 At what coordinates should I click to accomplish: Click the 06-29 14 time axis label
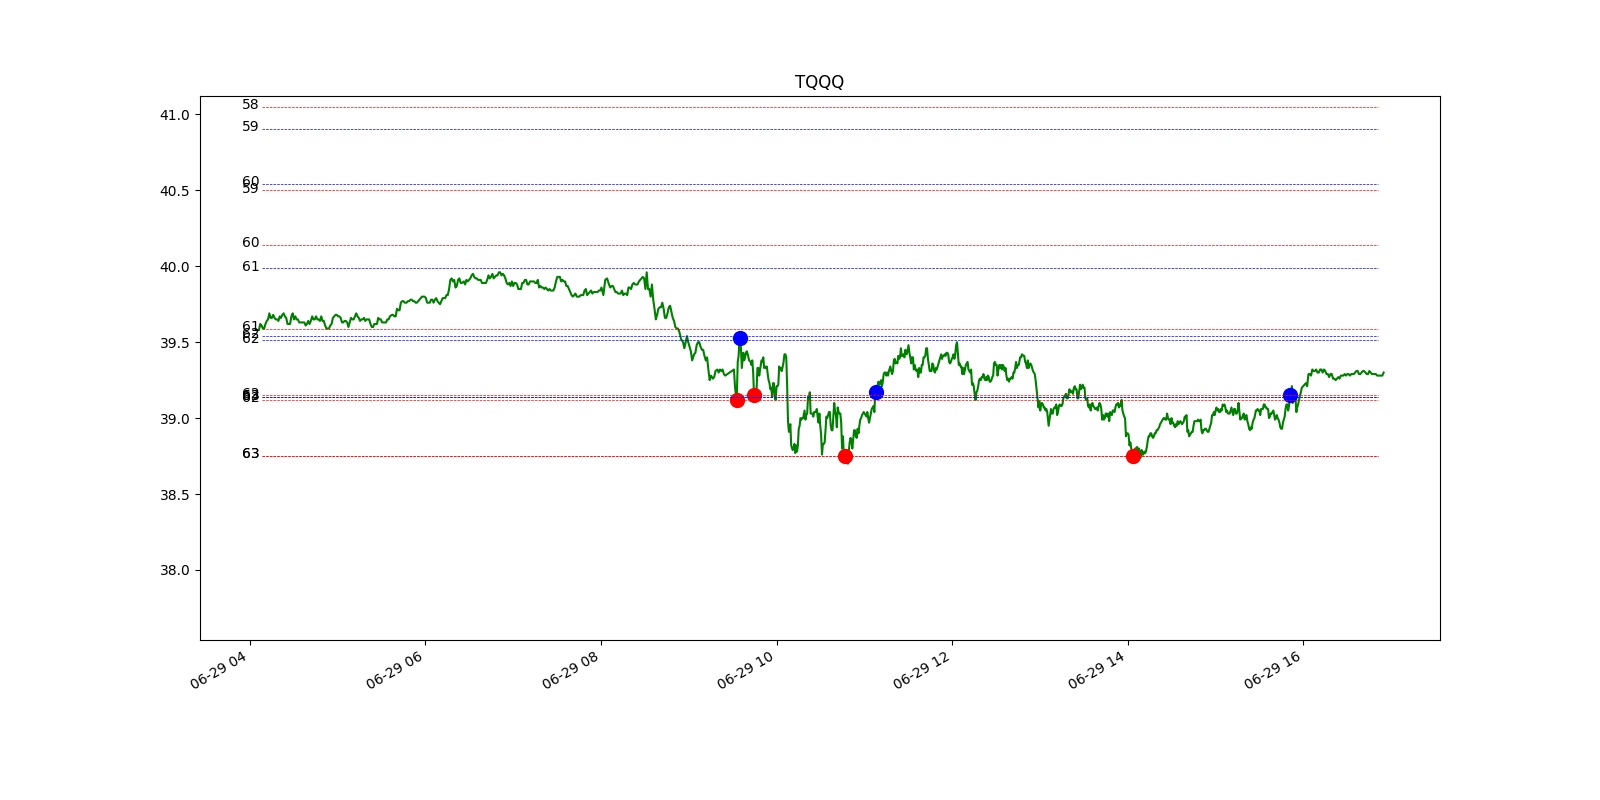(1098, 668)
